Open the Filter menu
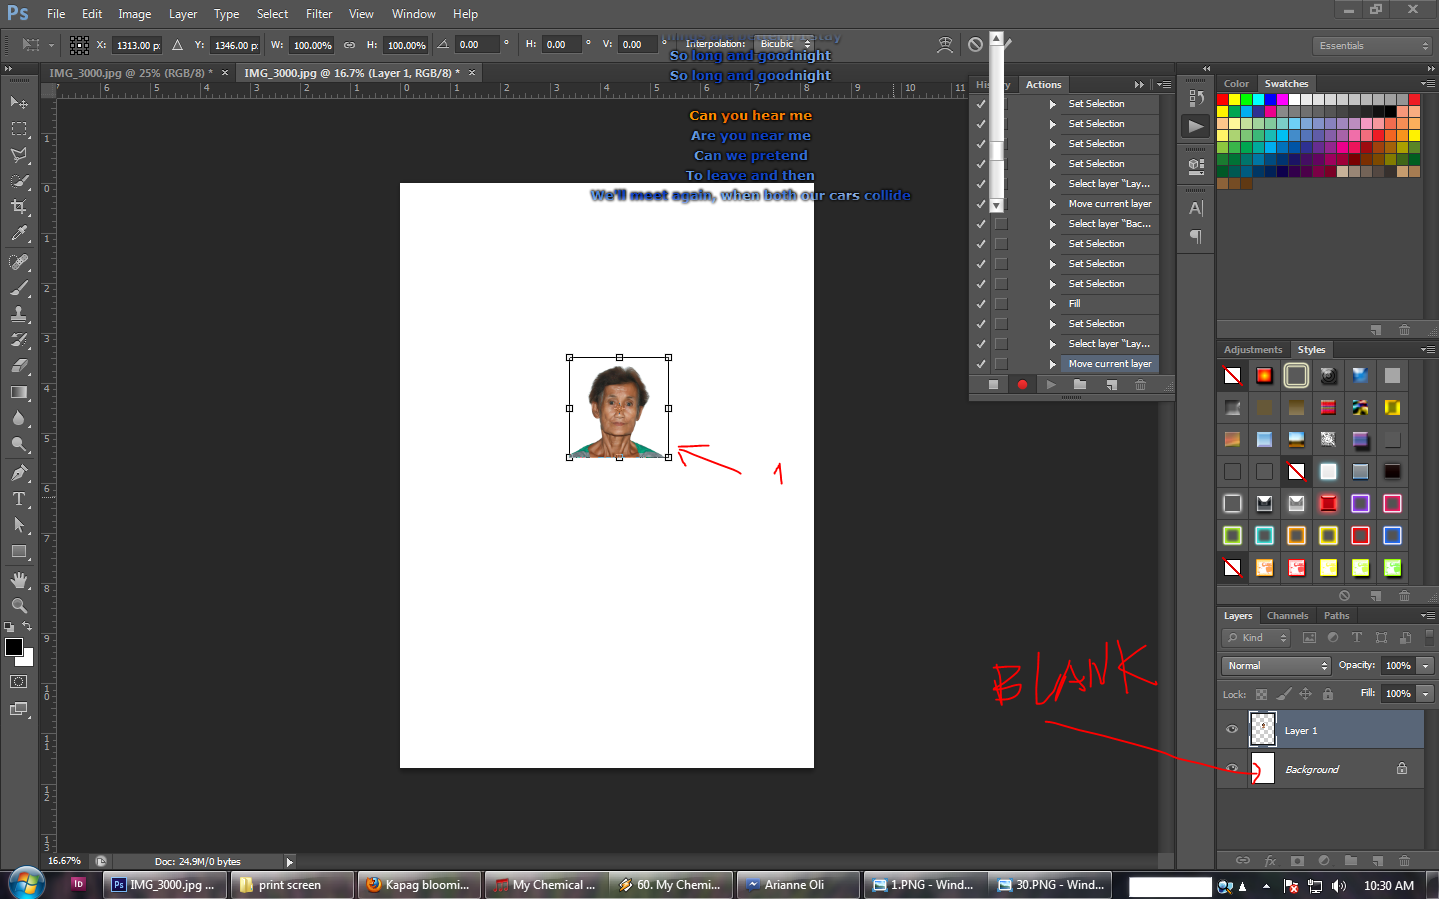The width and height of the screenshot is (1439, 899). (318, 14)
